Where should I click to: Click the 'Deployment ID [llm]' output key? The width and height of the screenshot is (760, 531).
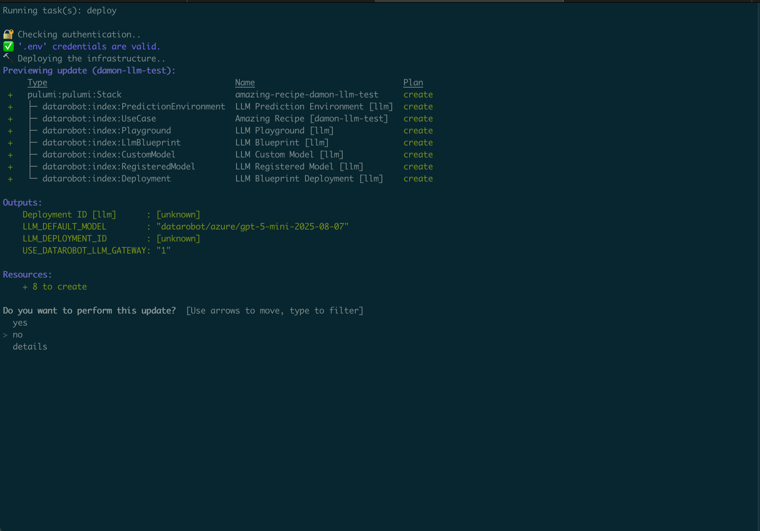coord(69,215)
